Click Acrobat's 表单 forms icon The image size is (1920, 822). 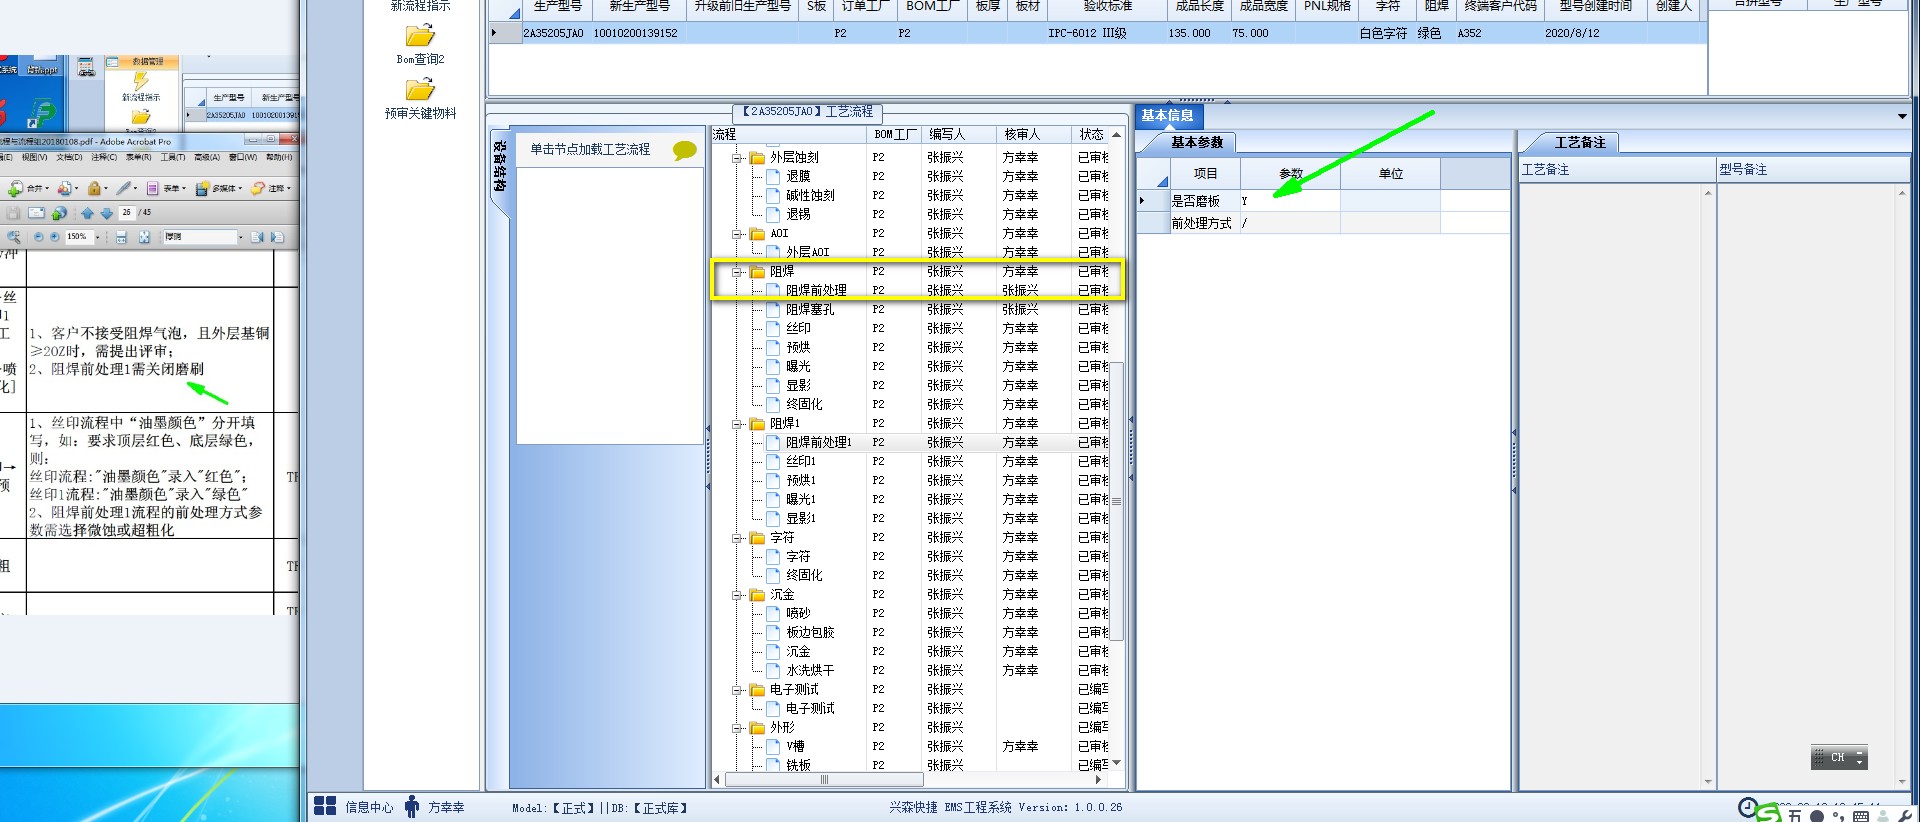tap(153, 188)
